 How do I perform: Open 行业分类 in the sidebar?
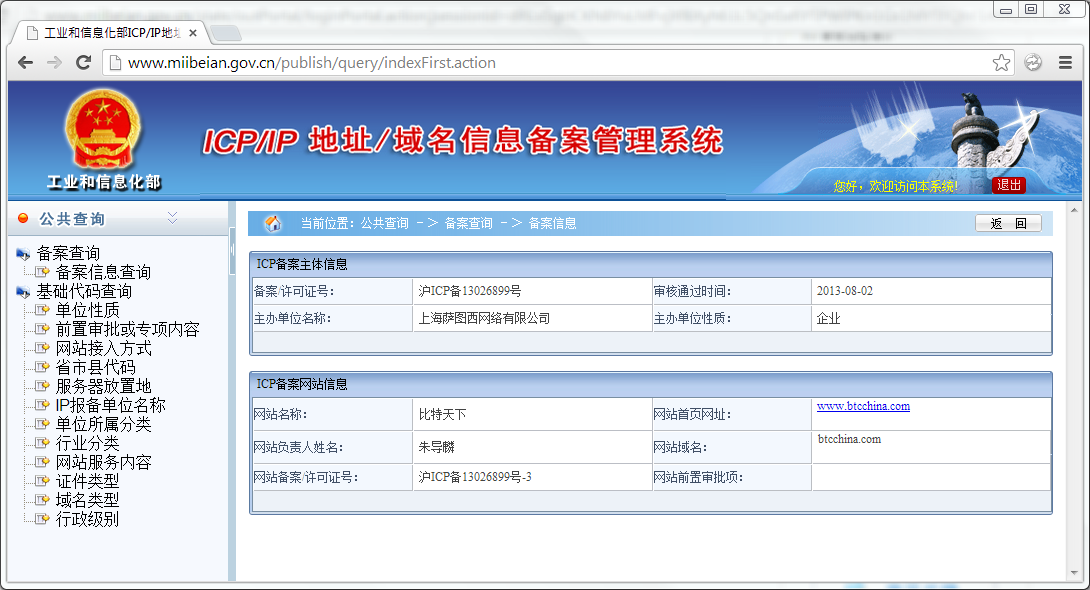[88, 443]
